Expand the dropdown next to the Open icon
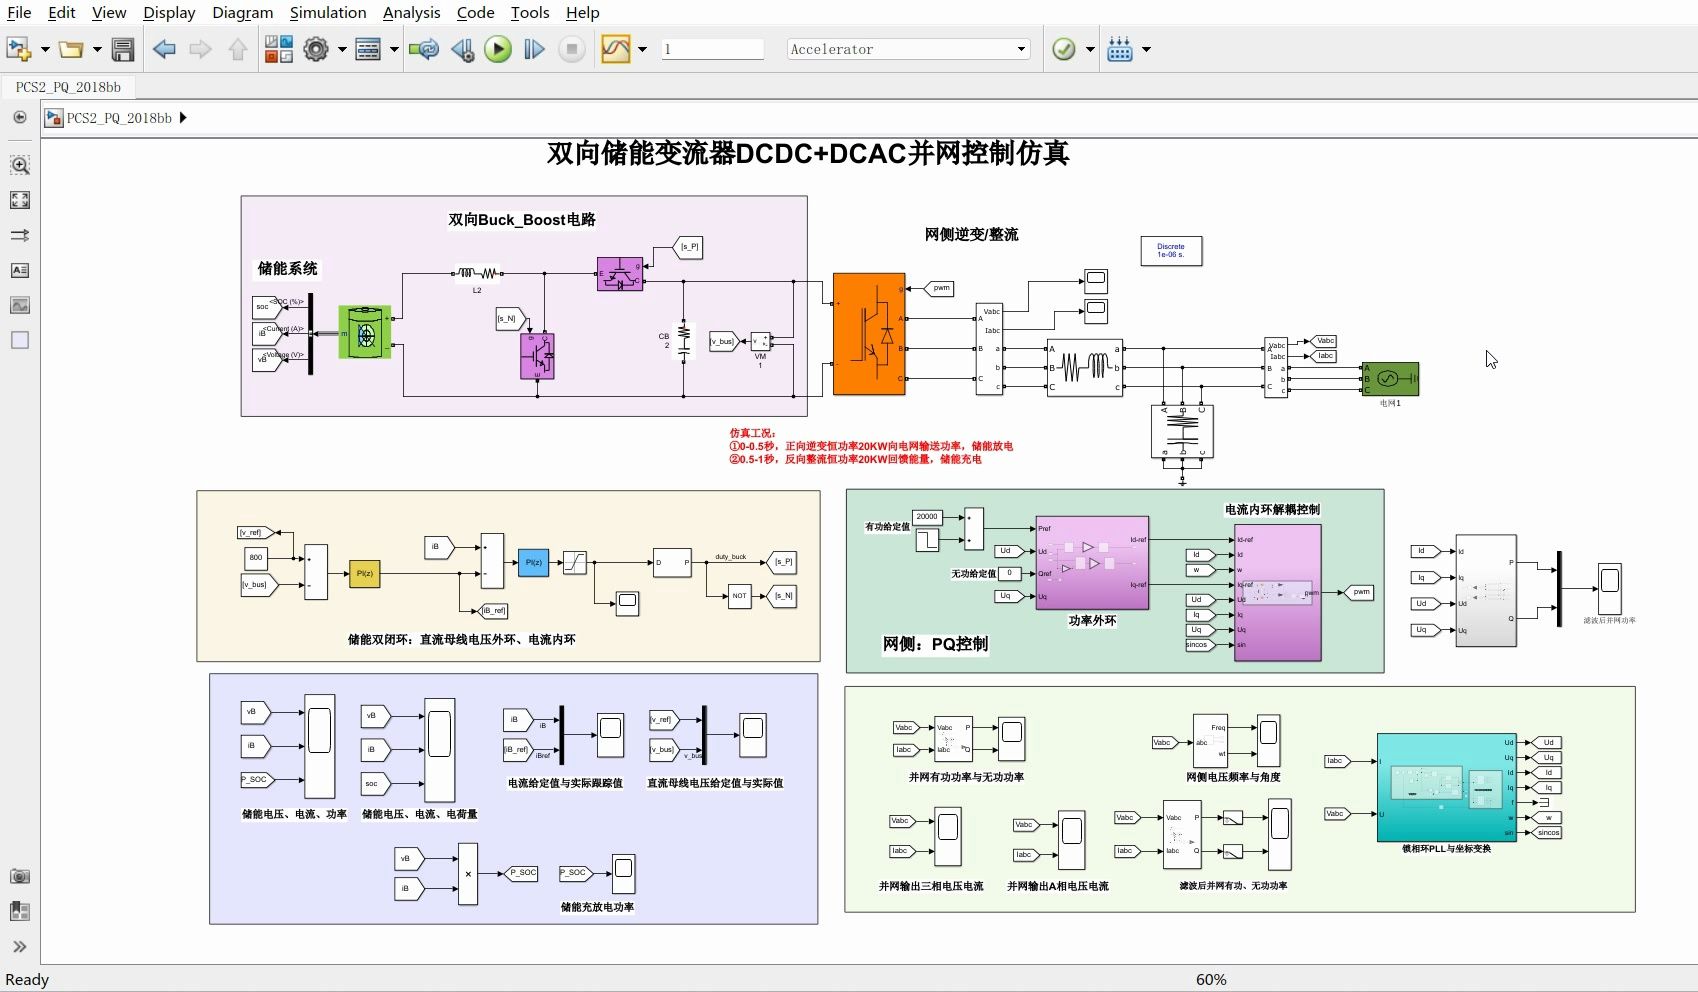Viewport: 1698px width, 992px height. coord(96,48)
